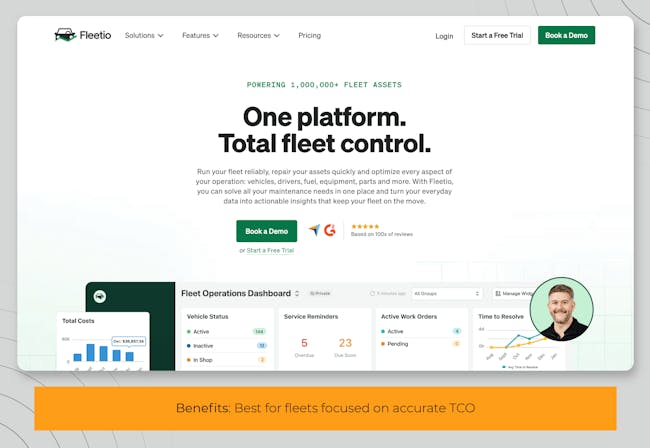
Task: Click the Private label on dashboard
Action: coord(320,293)
